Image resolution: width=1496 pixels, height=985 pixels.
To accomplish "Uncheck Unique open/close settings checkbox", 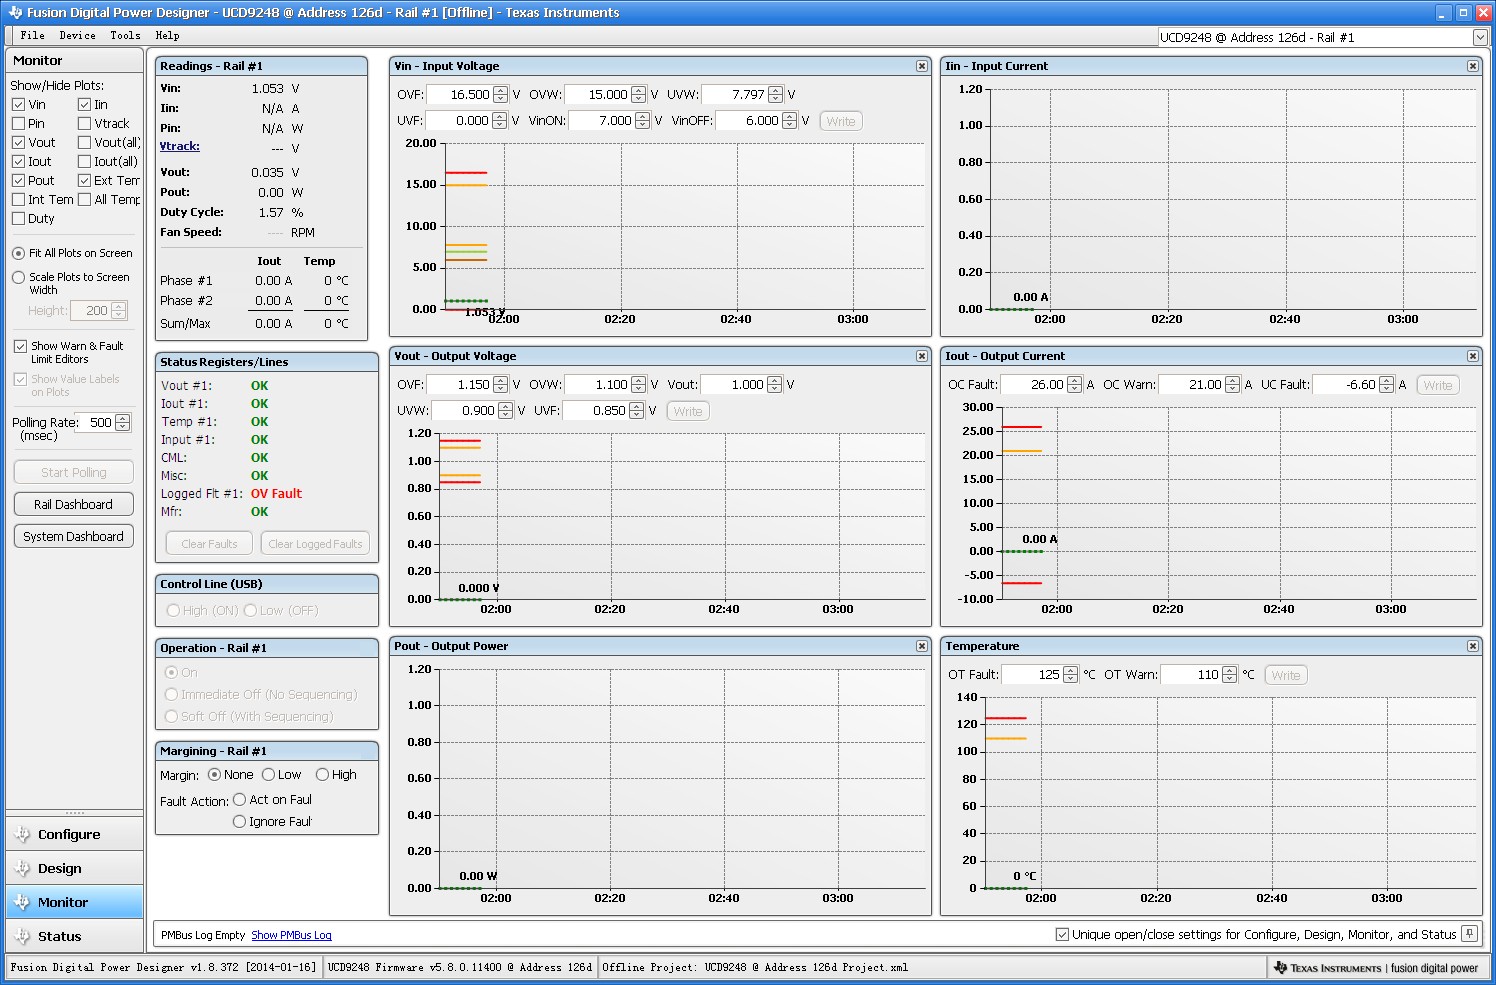I will click(1062, 934).
